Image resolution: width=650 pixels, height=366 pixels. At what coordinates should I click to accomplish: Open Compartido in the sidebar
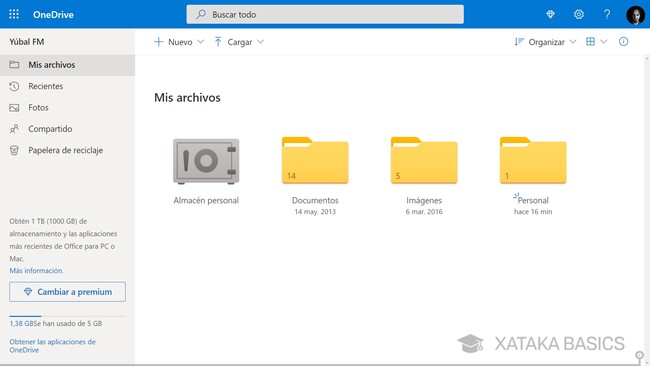[67, 129]
